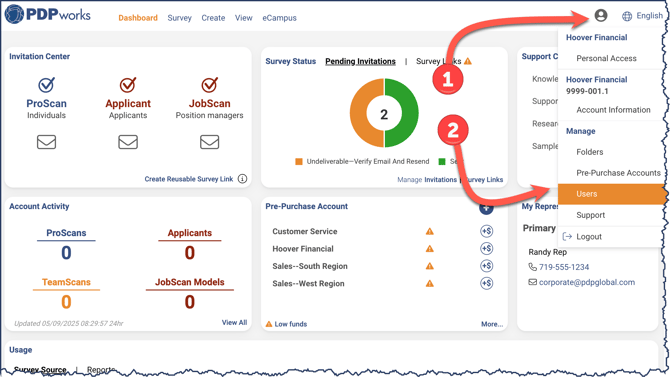Click View All in Account Activity
670x377 pixels.
(234, 322)
